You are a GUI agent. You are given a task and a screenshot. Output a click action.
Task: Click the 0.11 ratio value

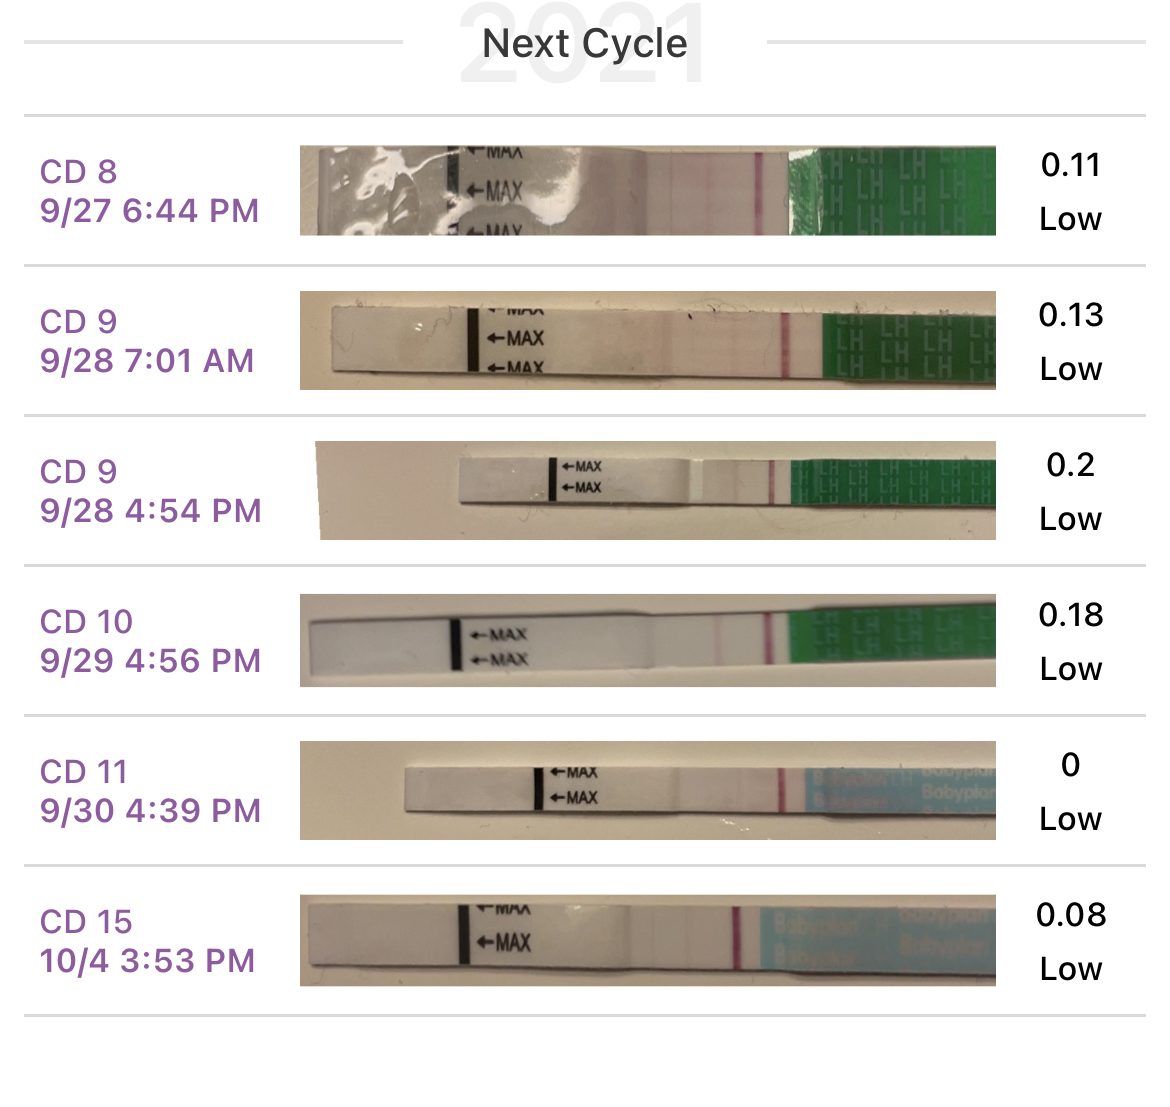click(1070, 165)
